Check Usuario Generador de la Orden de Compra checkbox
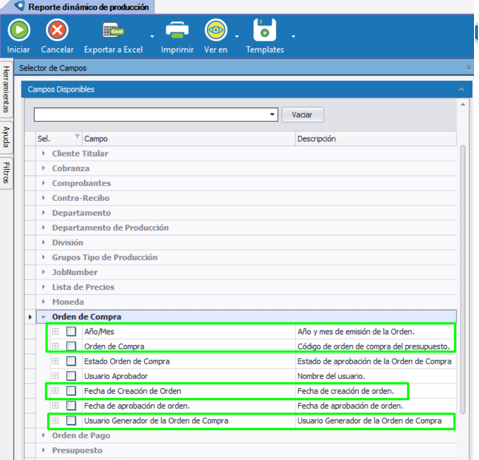479x460 pixels. [x=71, y=420]
